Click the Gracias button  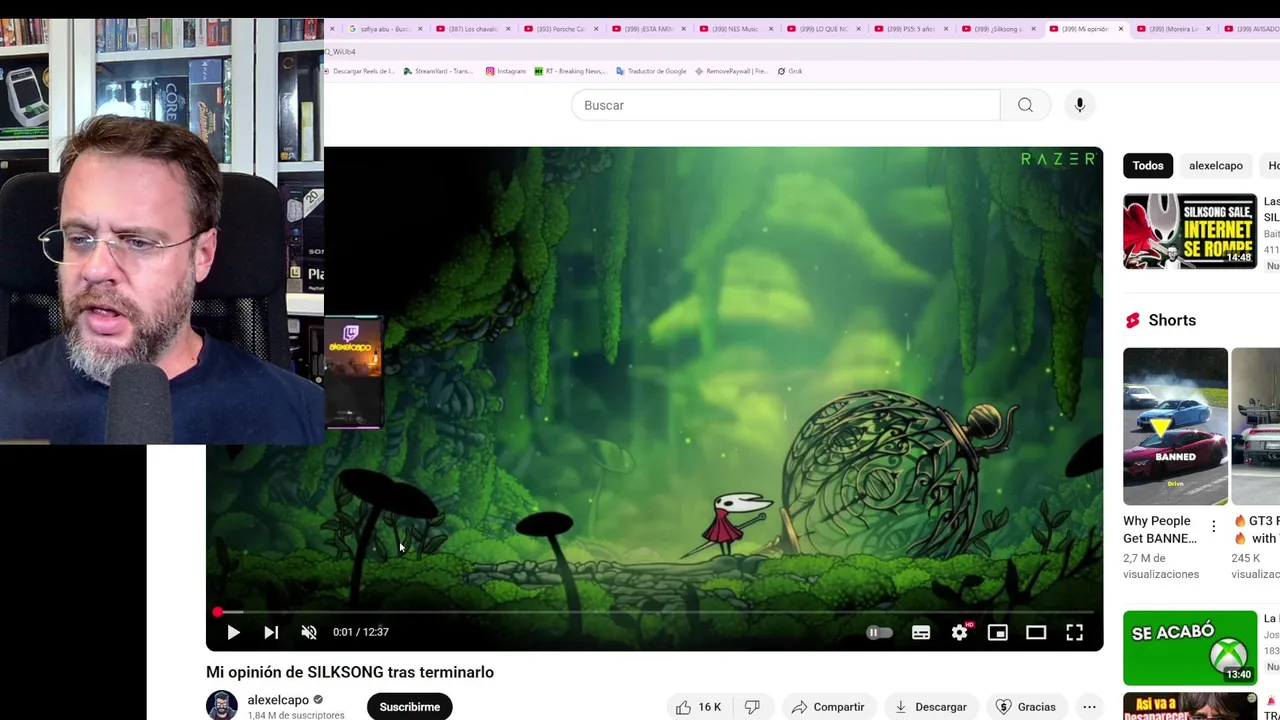tap(1026, 707)
